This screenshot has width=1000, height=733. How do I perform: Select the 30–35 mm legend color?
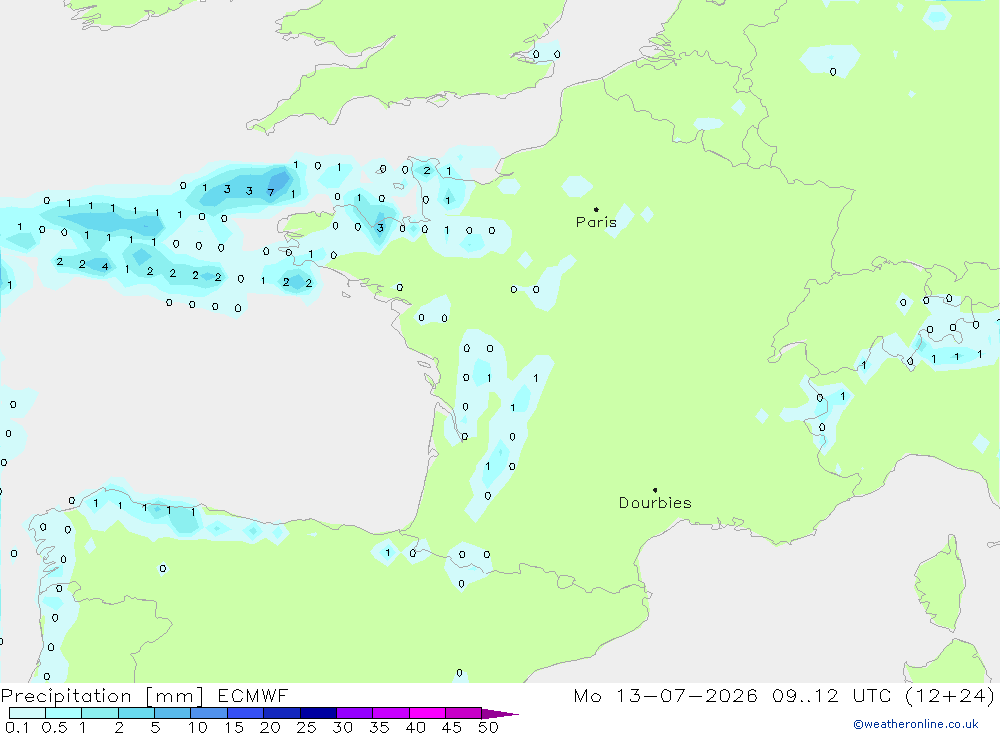[354, 713]
